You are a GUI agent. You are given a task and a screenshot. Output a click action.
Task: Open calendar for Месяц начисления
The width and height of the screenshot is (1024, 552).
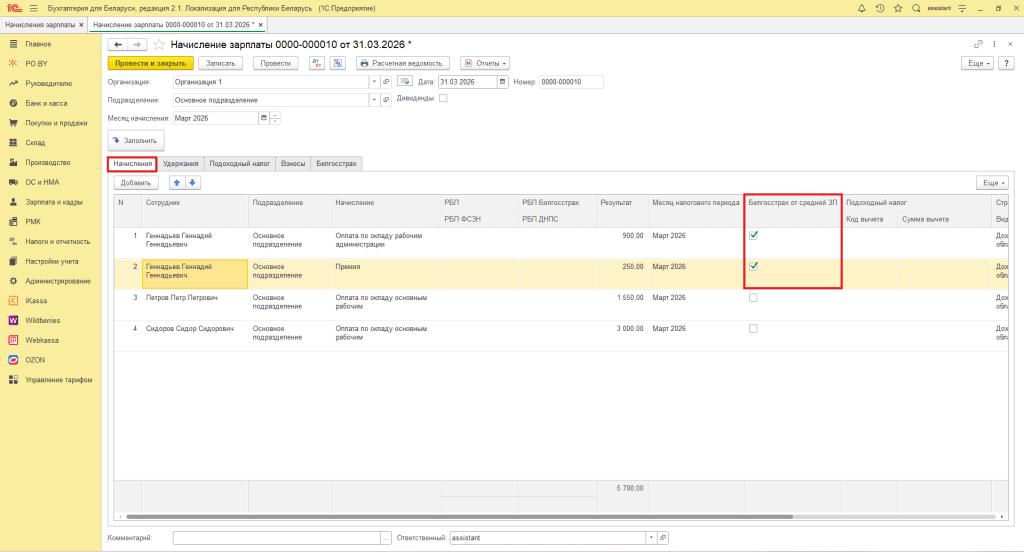[x=264, y=118]
